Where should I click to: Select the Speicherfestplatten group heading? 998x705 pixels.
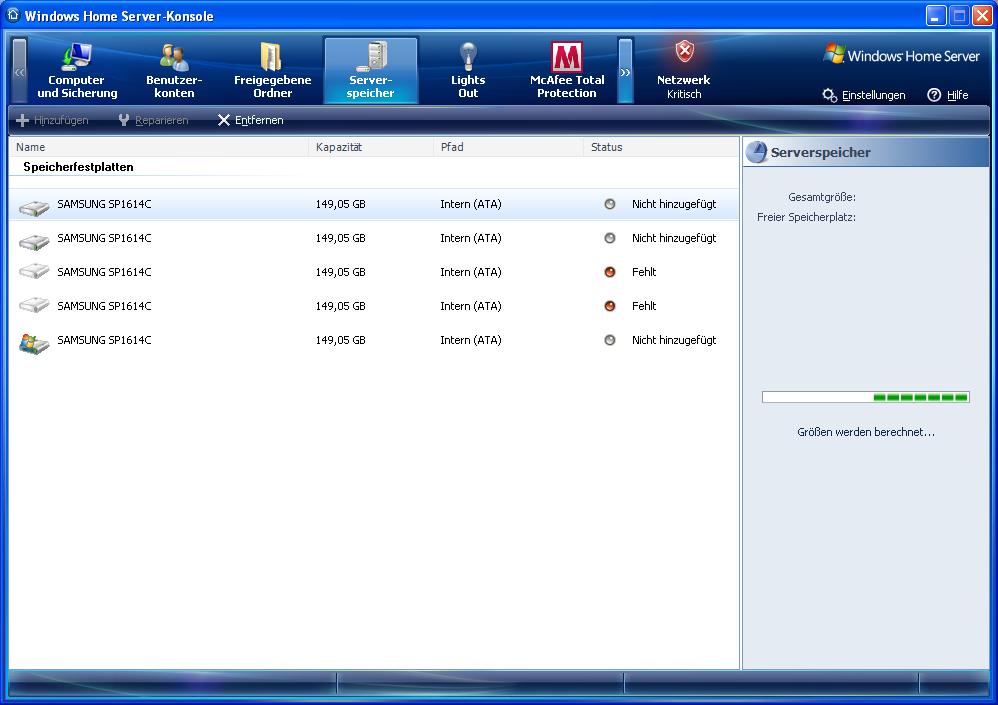[78, 167]
